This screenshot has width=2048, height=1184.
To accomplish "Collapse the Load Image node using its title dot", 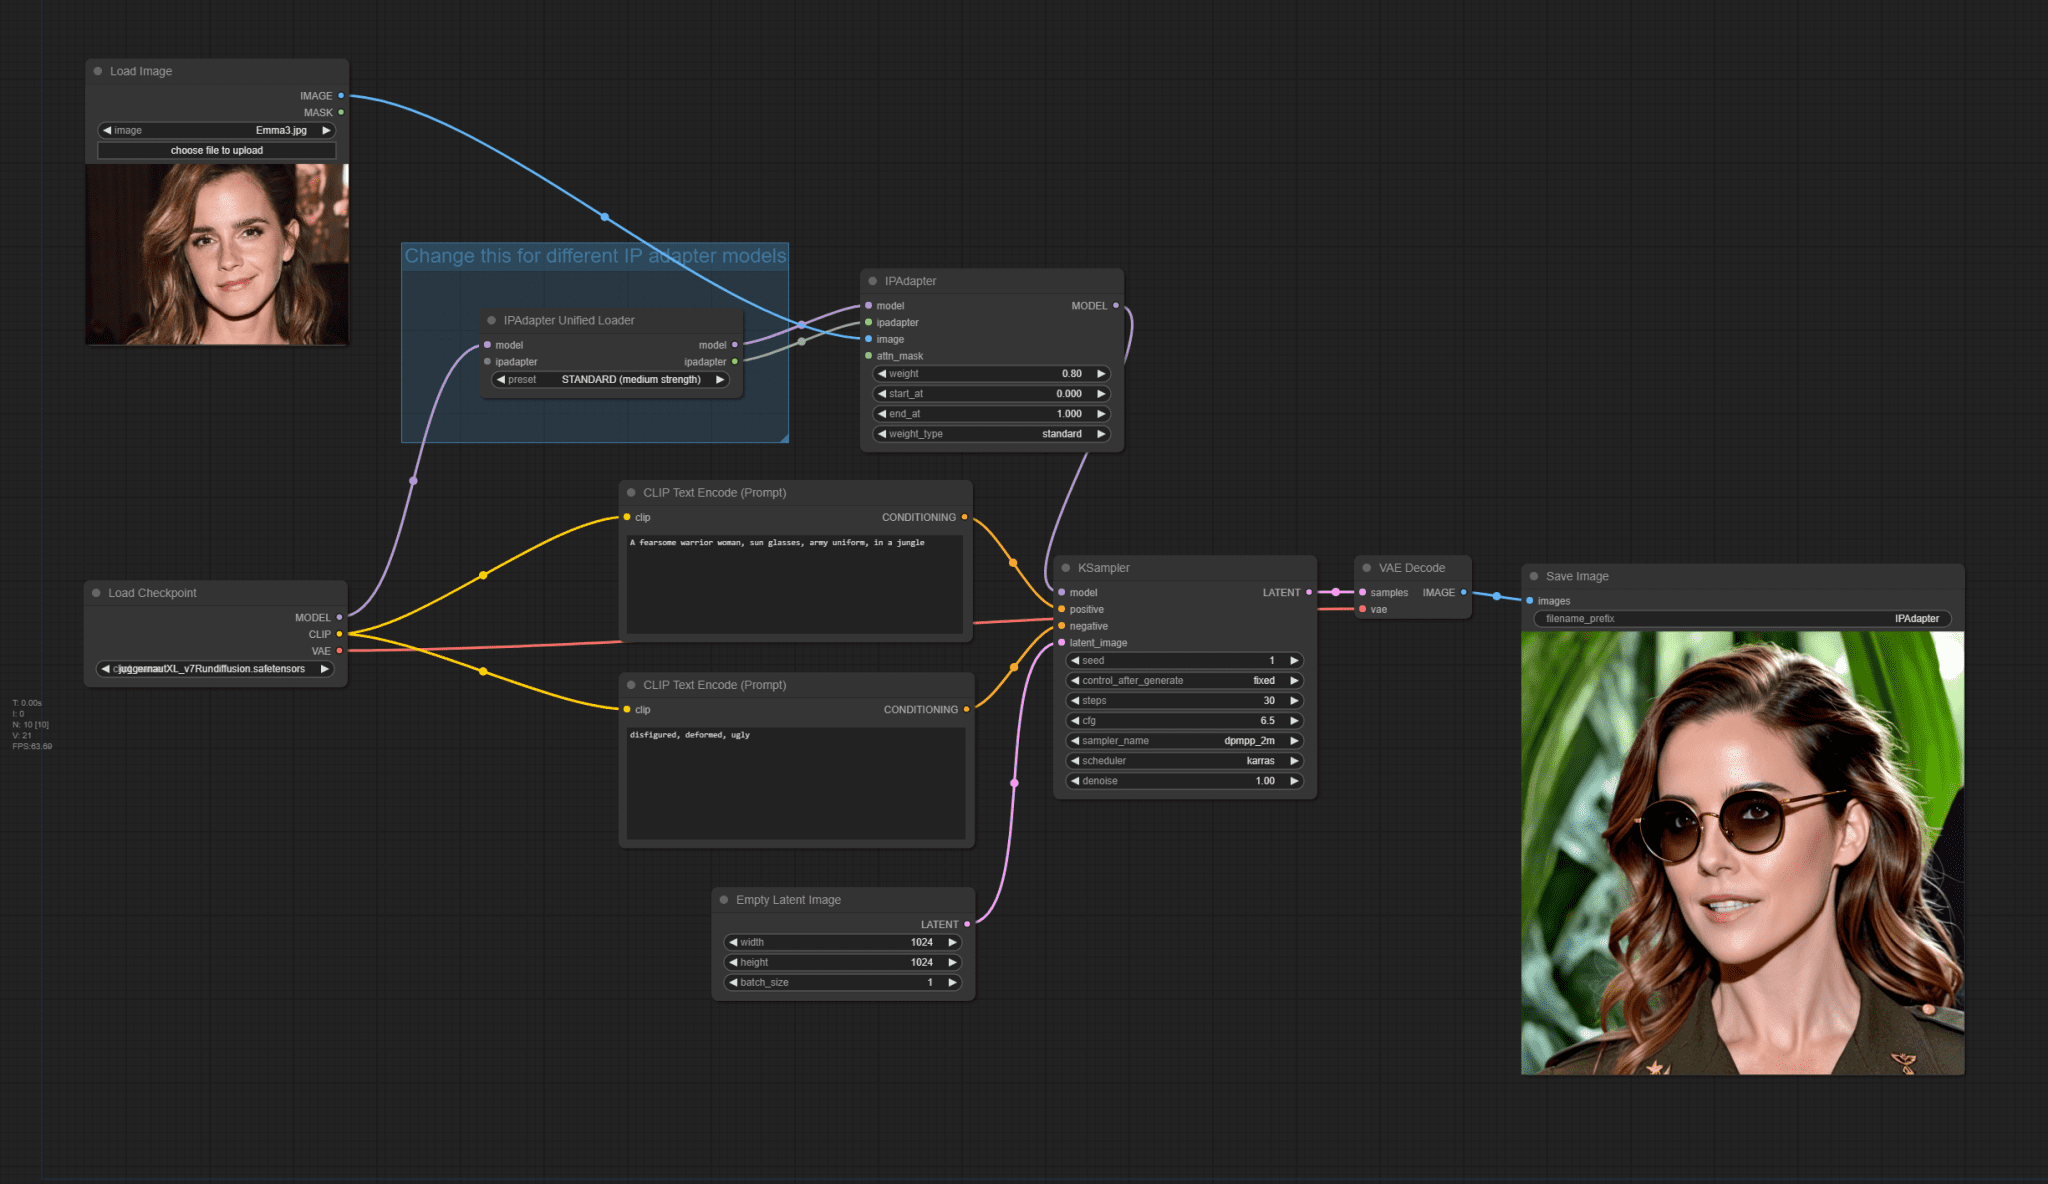I will [x=98, y=71].
